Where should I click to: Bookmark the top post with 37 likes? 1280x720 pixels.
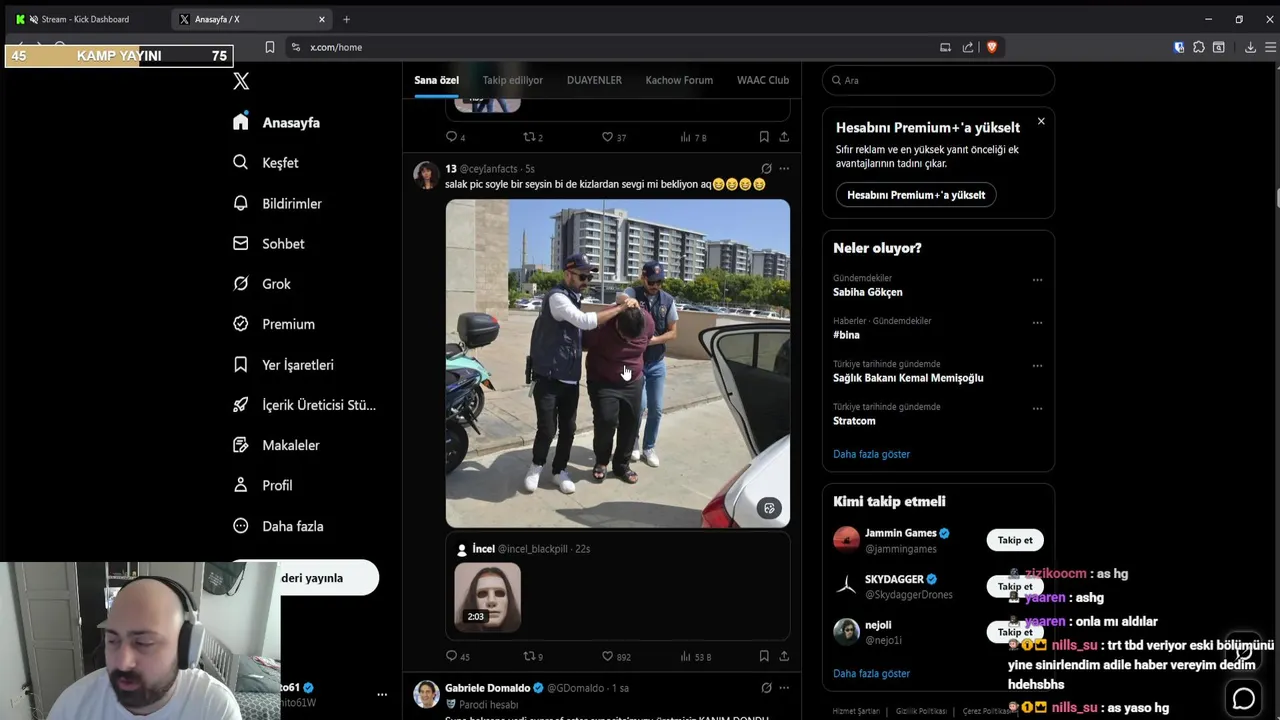click(764, 137)
